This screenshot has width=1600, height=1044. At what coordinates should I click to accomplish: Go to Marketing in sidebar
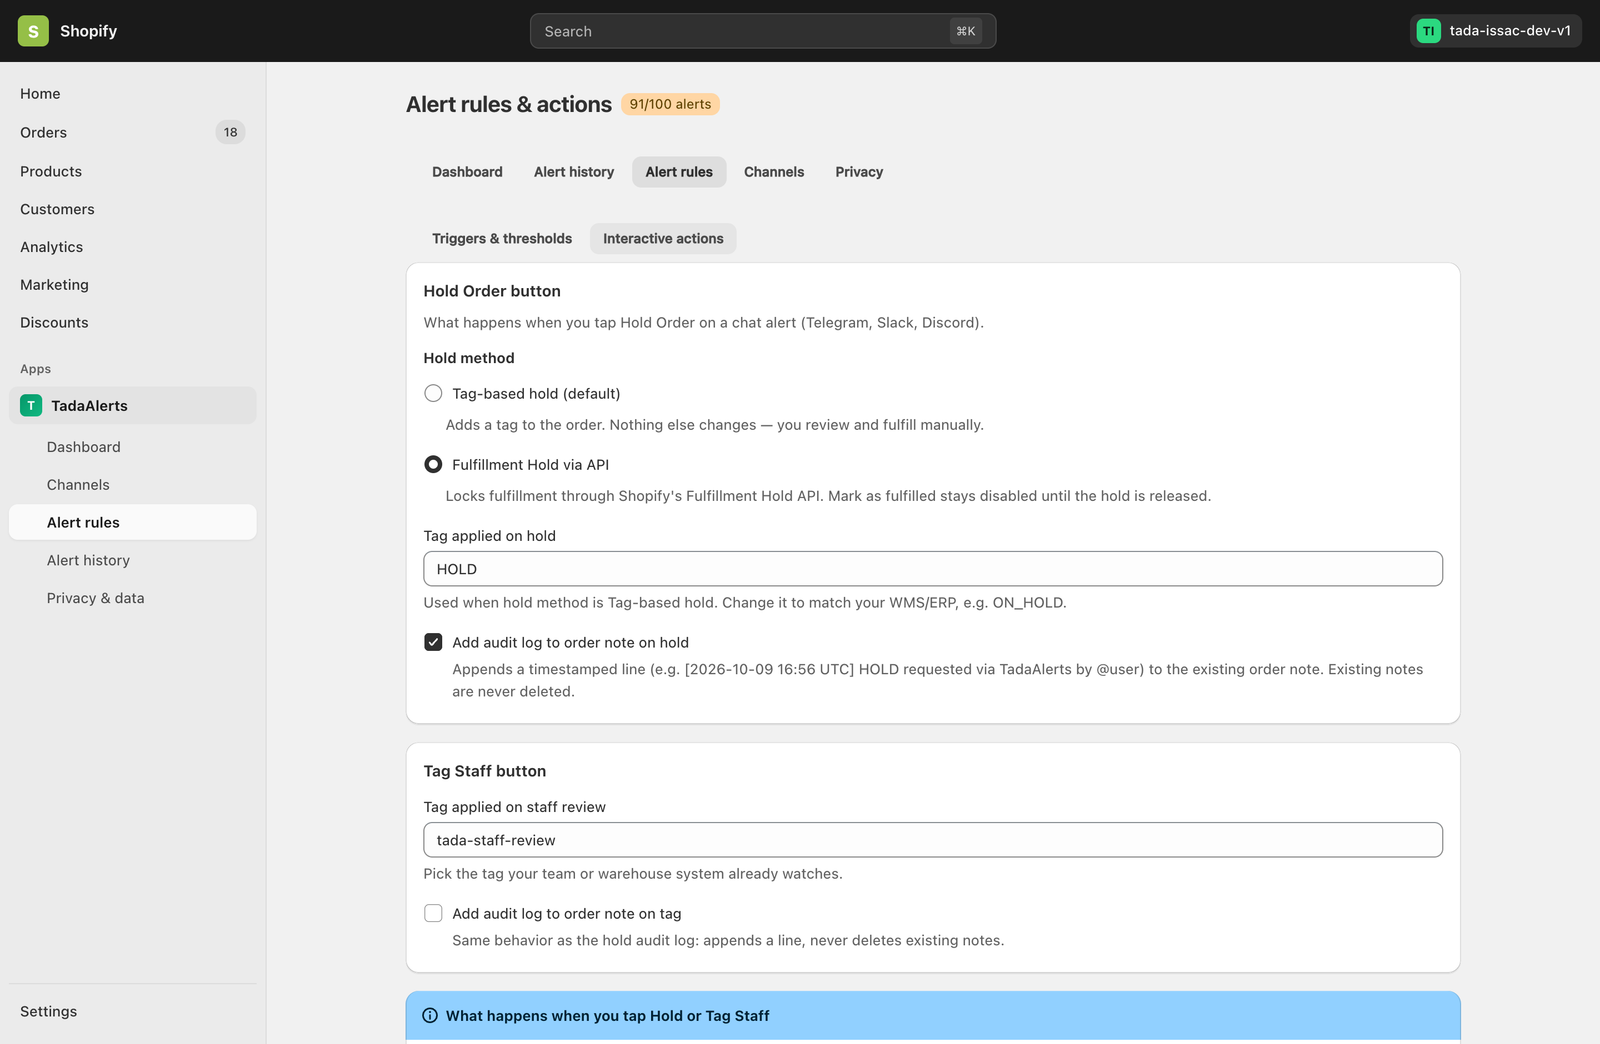133,285
